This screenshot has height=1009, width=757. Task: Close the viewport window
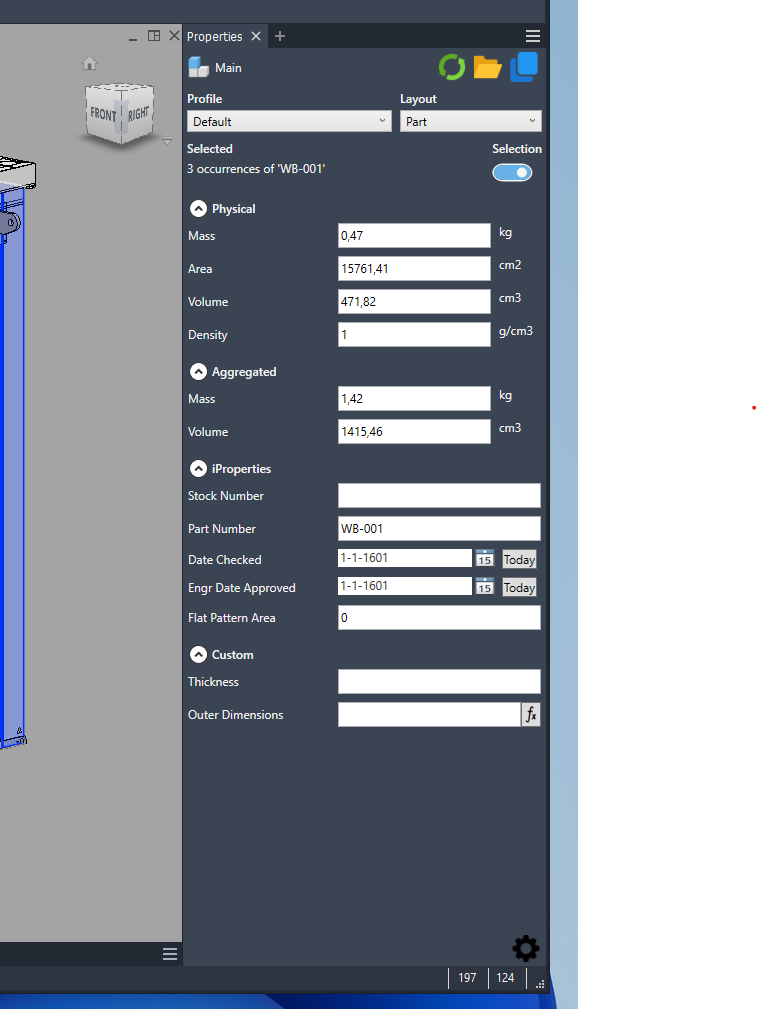174,36
